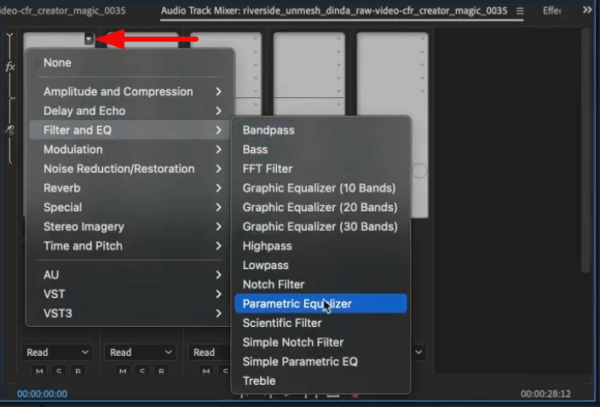Solo the second audio track (S)

pyautogui.click(x=142, y=371)
